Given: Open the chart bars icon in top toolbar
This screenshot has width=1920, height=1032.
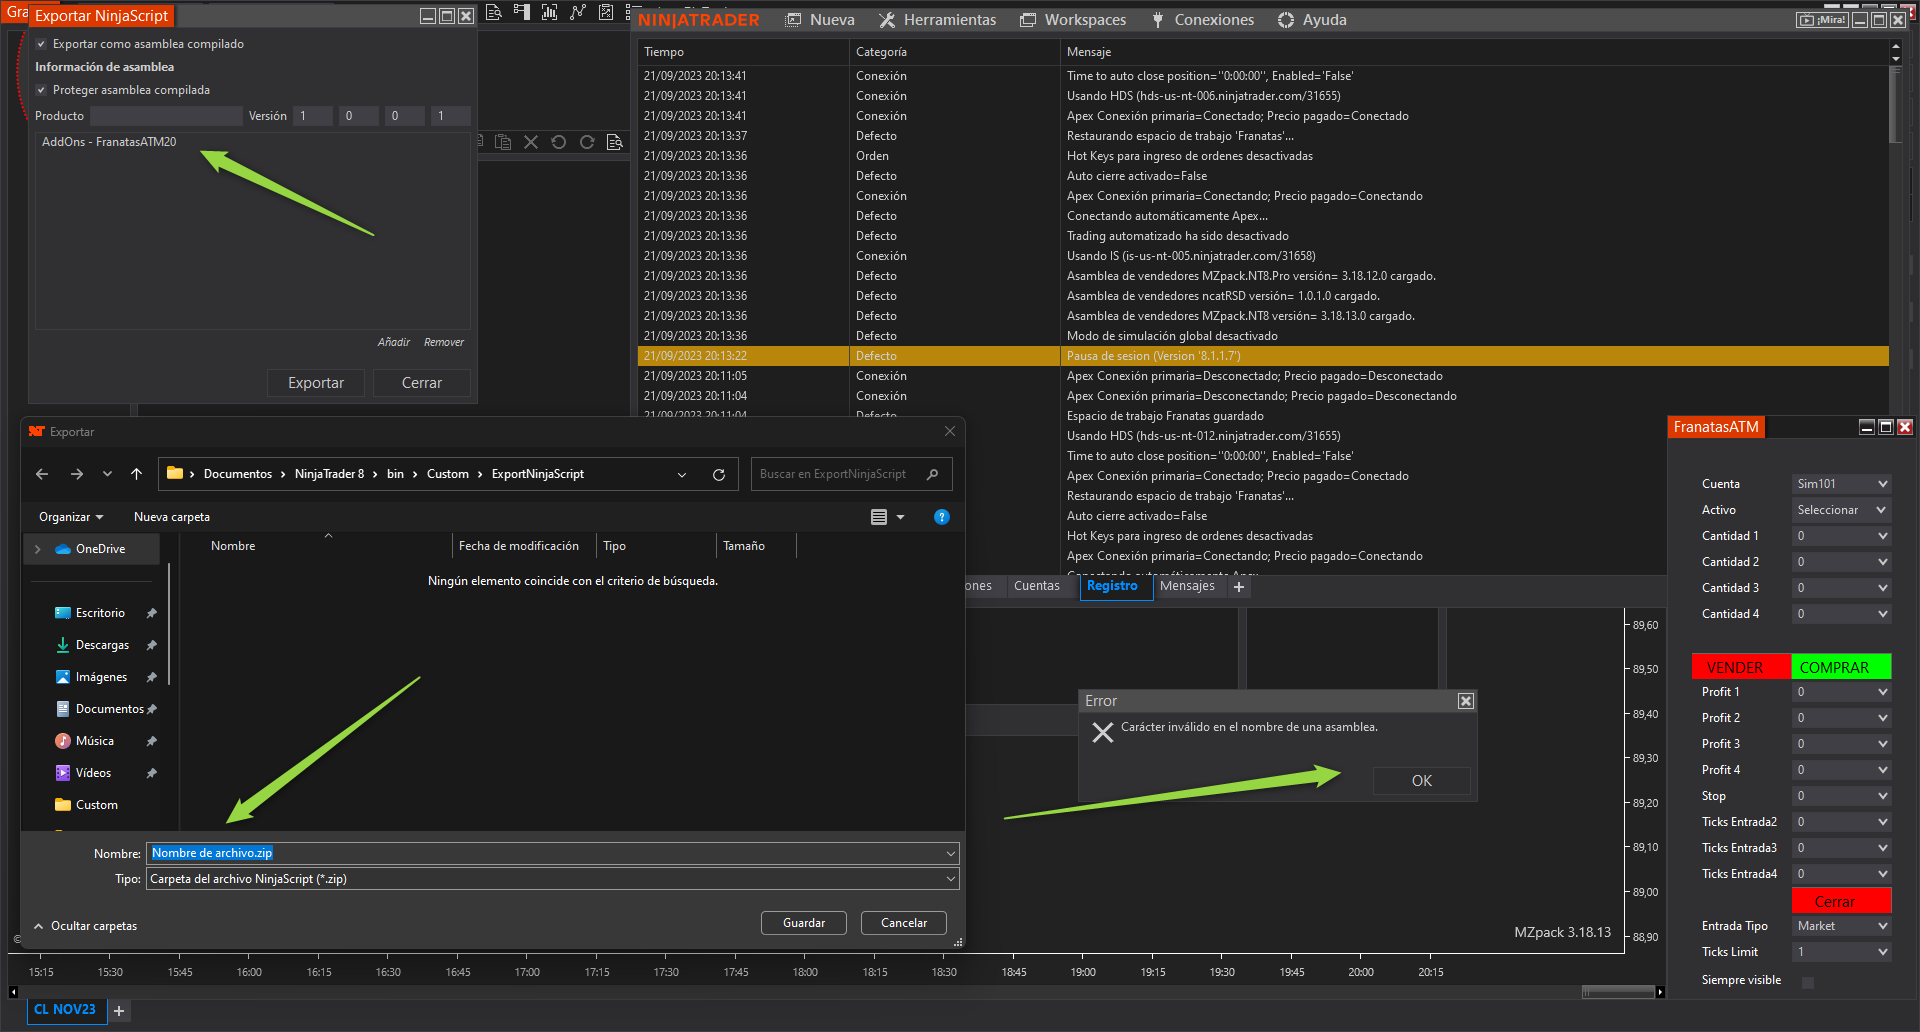Looking at the screenshot, I should tap(549, 12).
